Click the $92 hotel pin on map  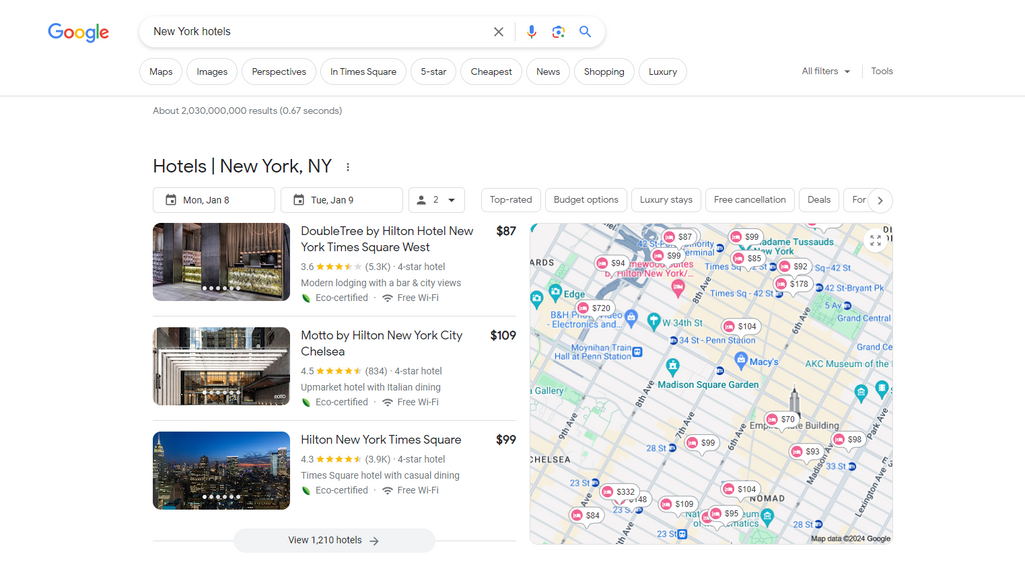(794, 266)
